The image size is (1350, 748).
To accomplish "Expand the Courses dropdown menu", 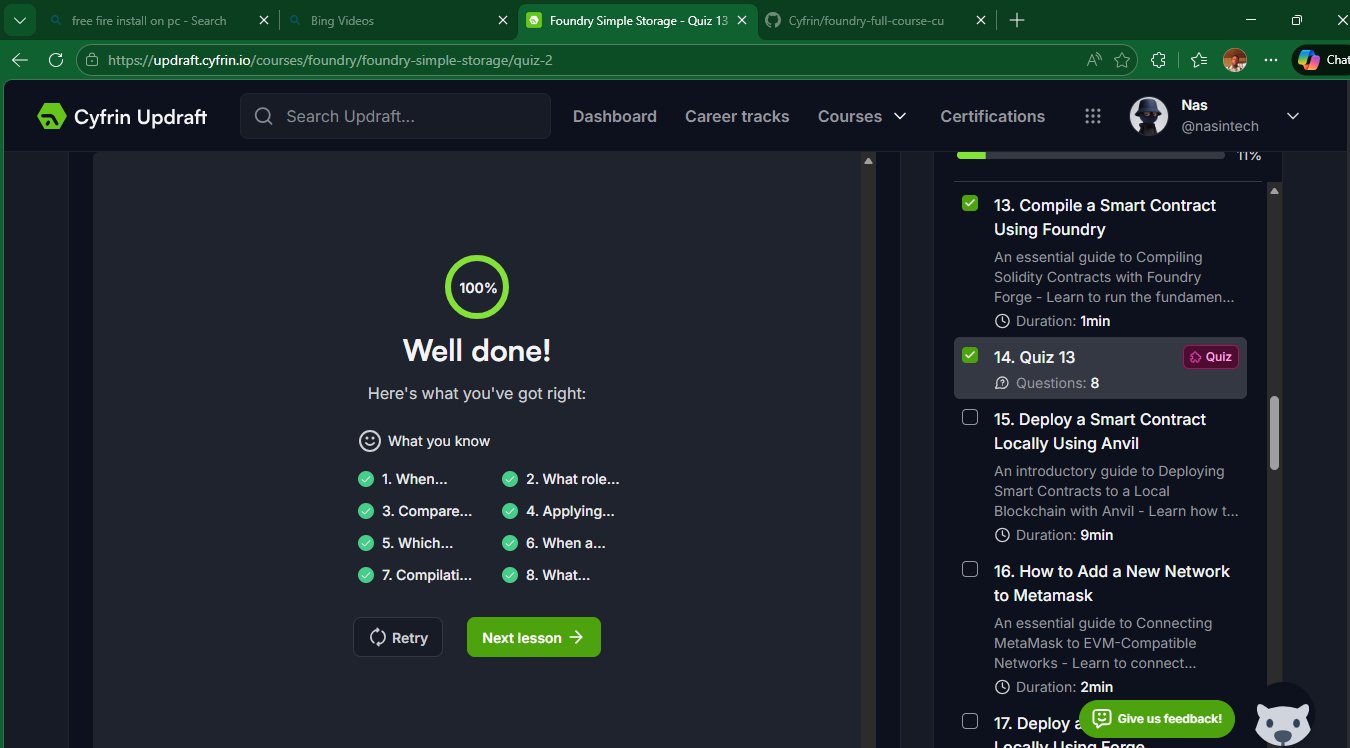I will click(x=862, y=117).
